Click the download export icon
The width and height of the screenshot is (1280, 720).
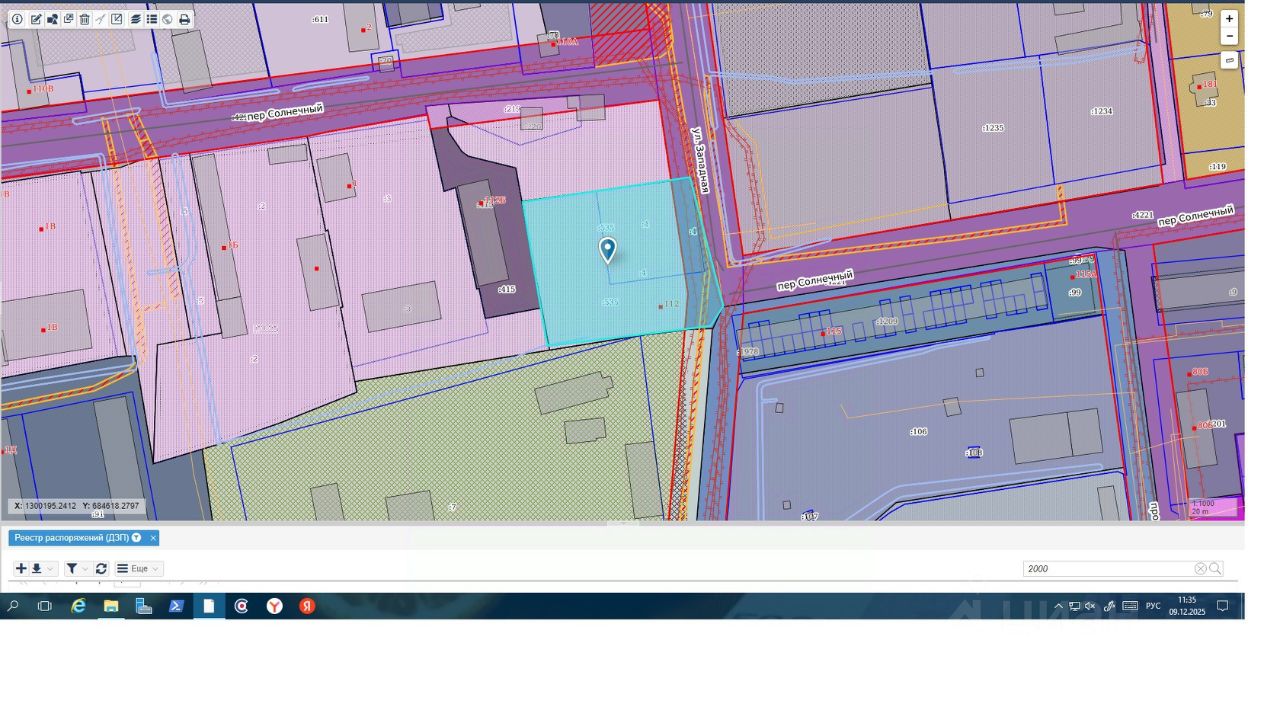coord(37,568)
